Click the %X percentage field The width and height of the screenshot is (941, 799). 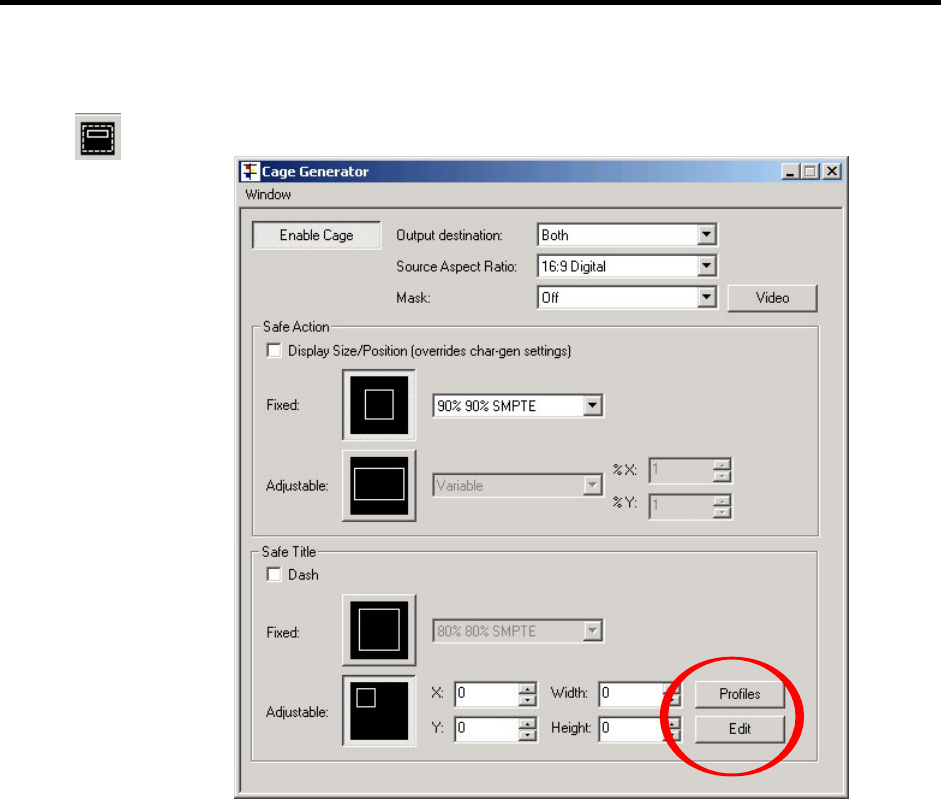point(681,470)
